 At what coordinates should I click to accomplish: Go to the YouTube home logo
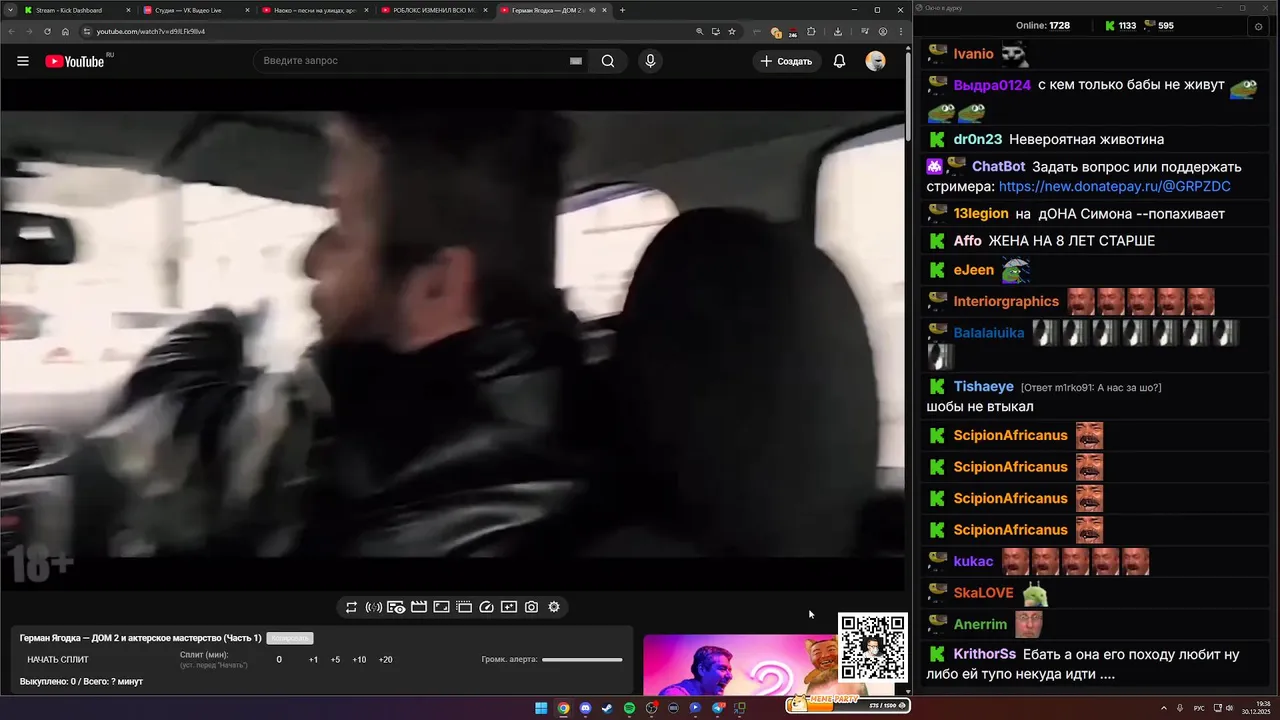(x=75, y=61)
